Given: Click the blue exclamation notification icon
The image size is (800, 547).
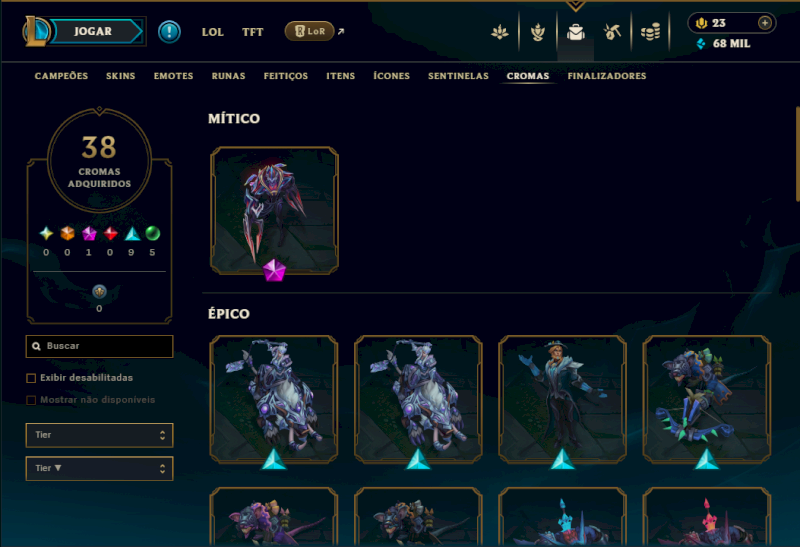Looking at the screenshot, I should 169,32.
